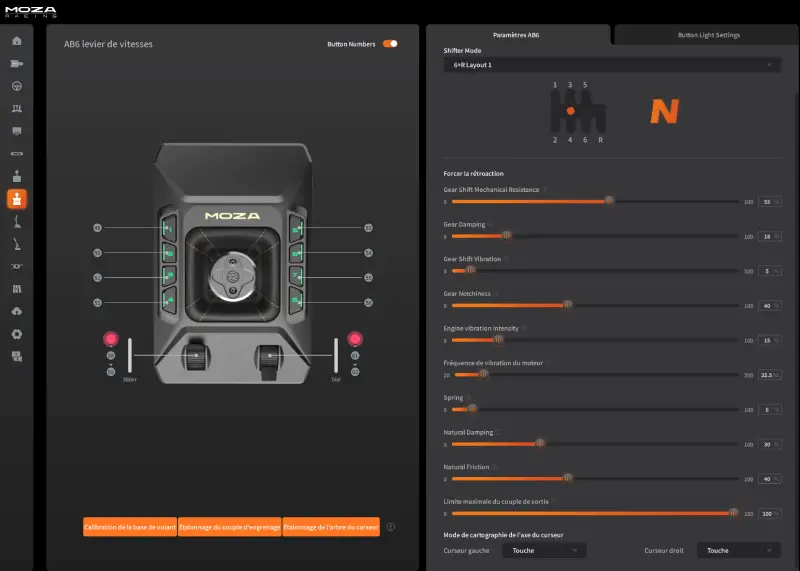This screenshot has height=571, width=800.
Task: Click the MOZA Racing logo
Action: [x=31, y=12]
